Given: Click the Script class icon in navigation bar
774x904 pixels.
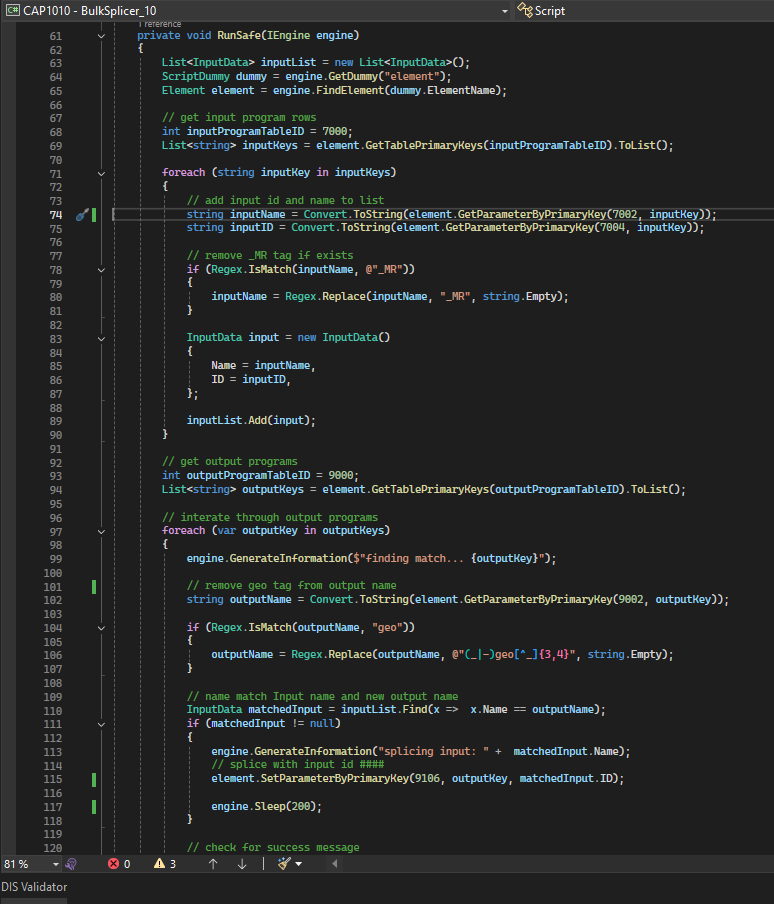Looking at the screenshot, I should click(523, 10).
